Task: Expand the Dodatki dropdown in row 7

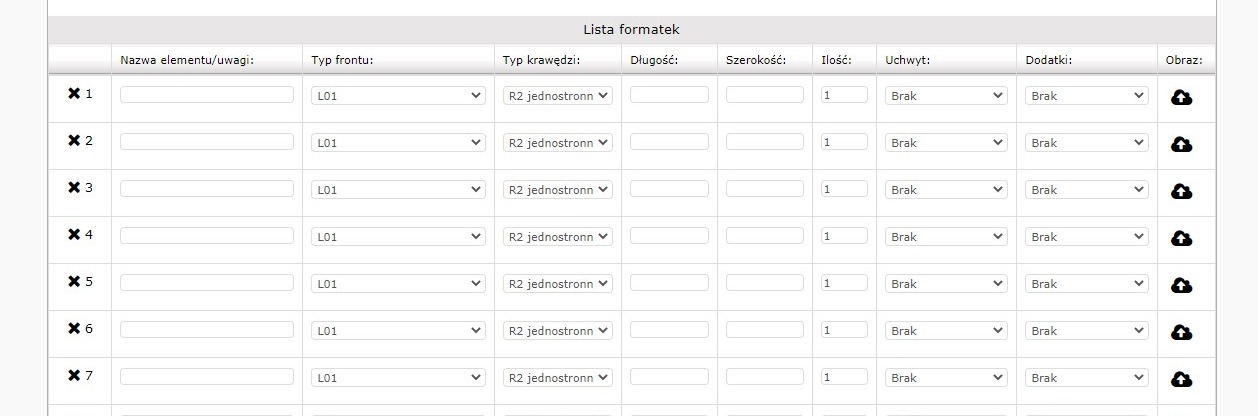Action: 1086,378
